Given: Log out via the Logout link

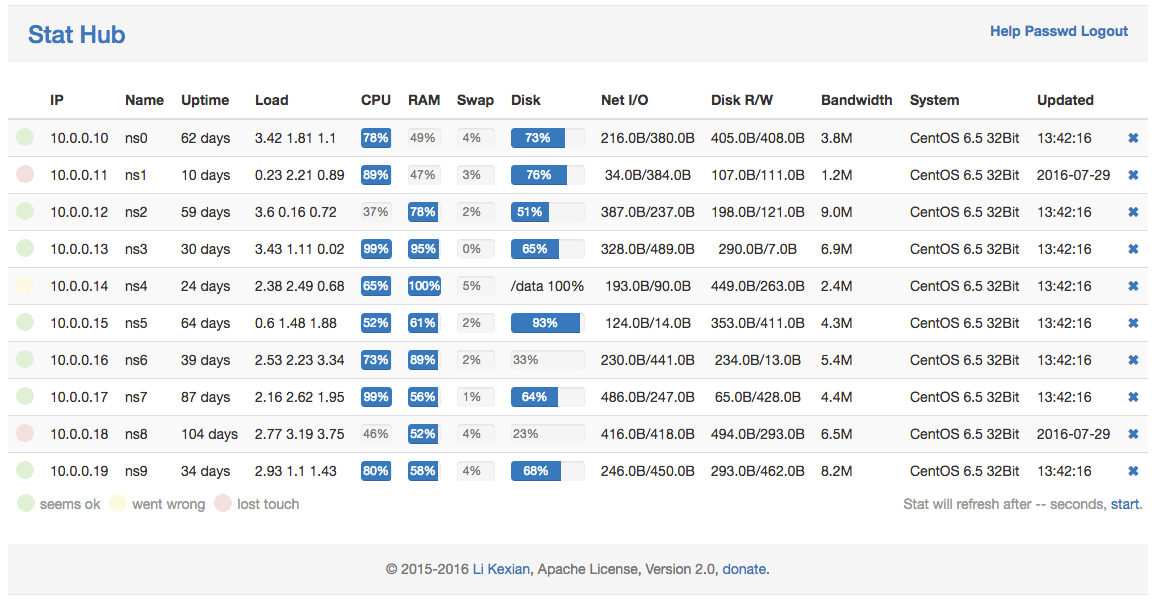Looking at the screenshot, I should tap(1104, 31).
